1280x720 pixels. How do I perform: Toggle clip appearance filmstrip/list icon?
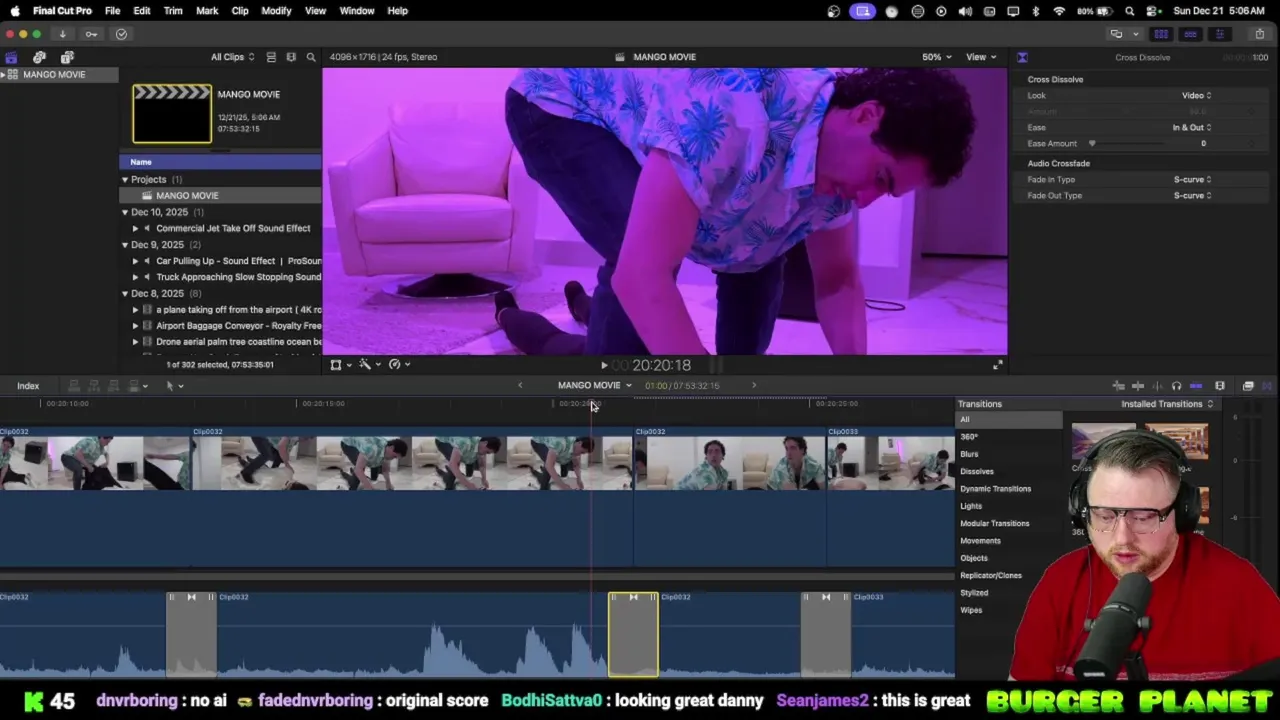coord(271,57)
